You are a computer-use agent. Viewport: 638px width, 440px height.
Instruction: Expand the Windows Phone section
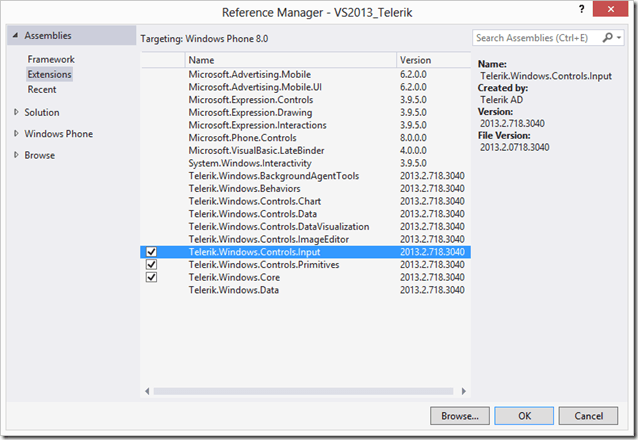[16, 133]
